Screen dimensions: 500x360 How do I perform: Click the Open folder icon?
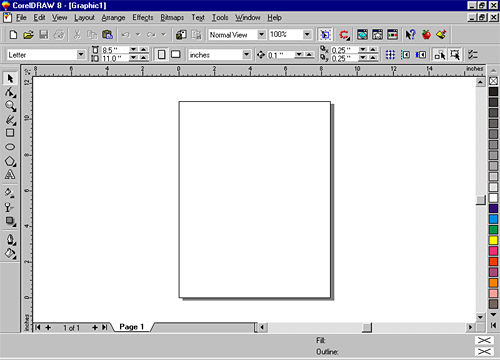point(28,35)
